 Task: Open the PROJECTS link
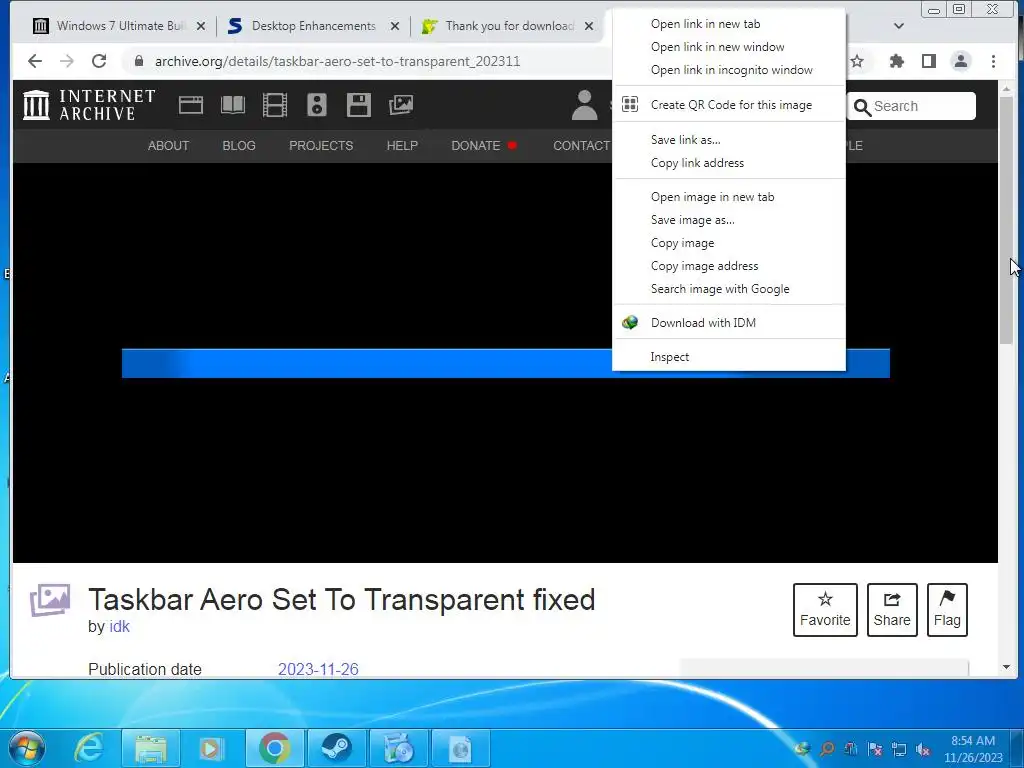click(321, 146)
